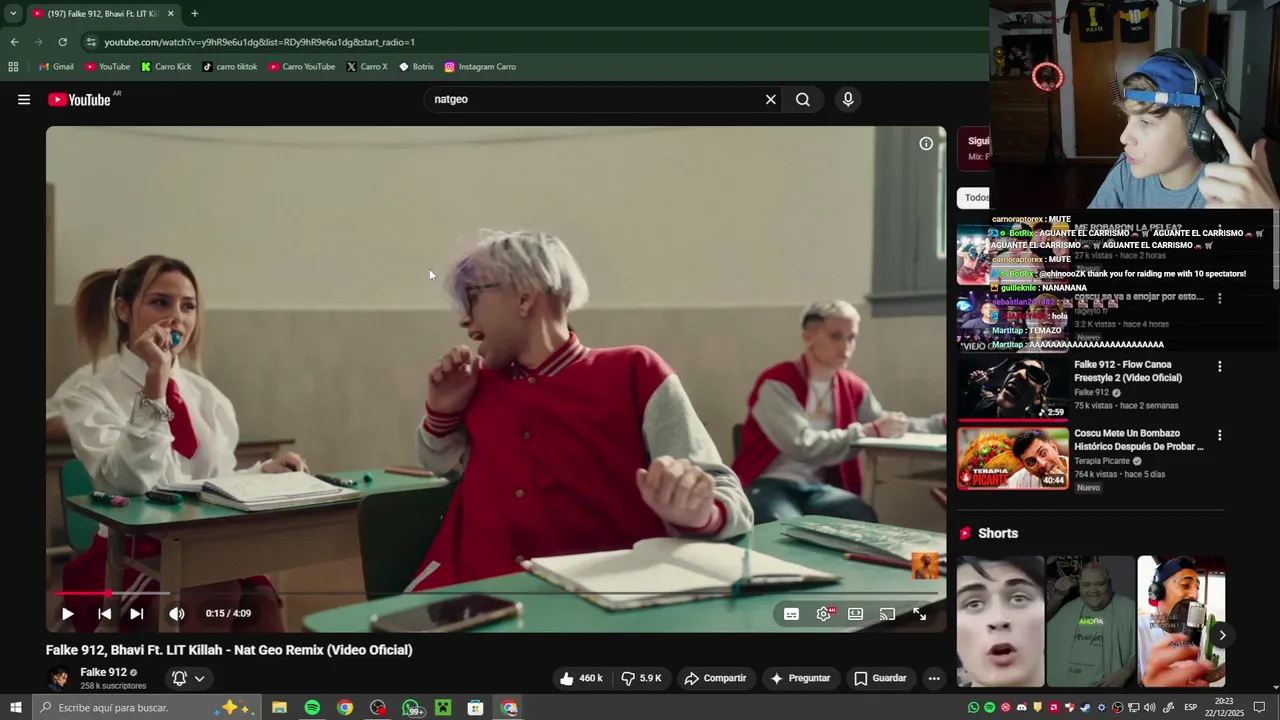Reload the YouTube page
This screenshot has height=720, width=1280.
62,42
